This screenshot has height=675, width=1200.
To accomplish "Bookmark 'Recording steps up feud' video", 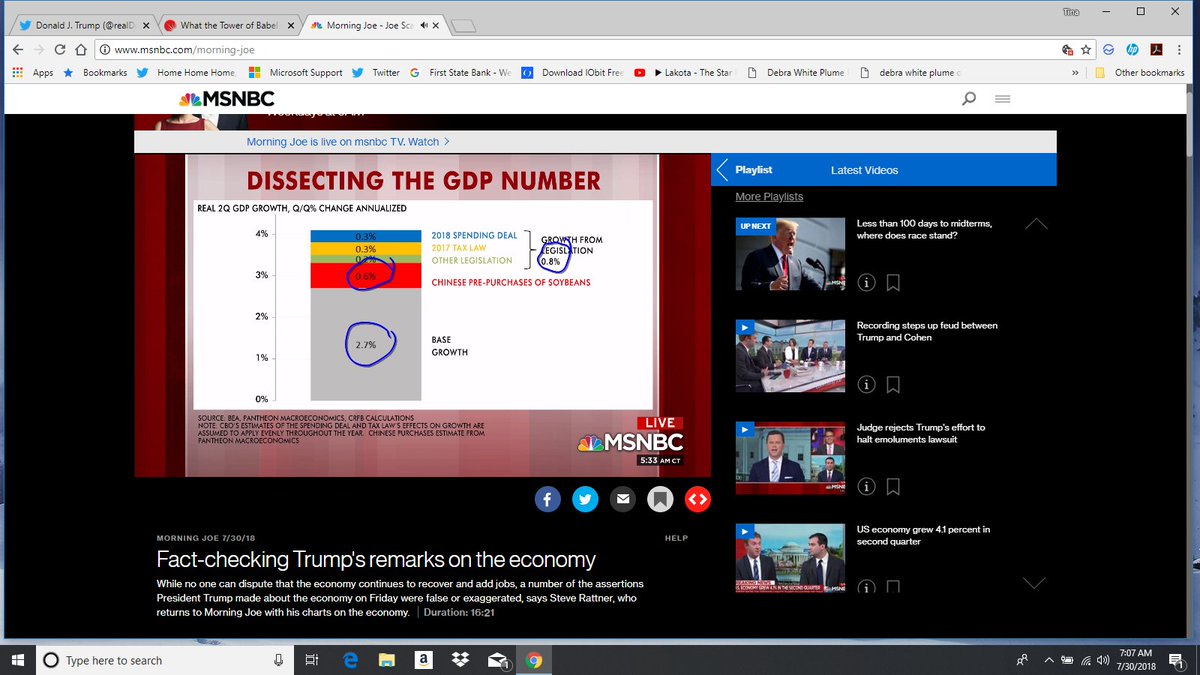I will (893, 385).
